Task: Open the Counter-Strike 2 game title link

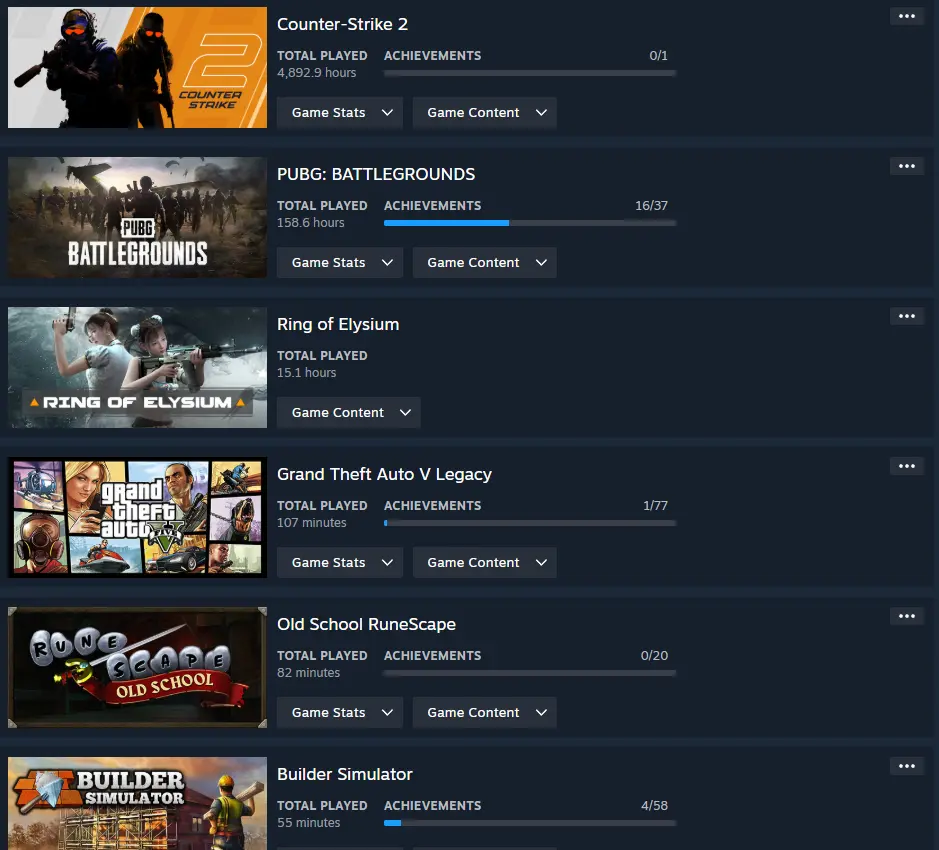Action: [x=343, y=24]
